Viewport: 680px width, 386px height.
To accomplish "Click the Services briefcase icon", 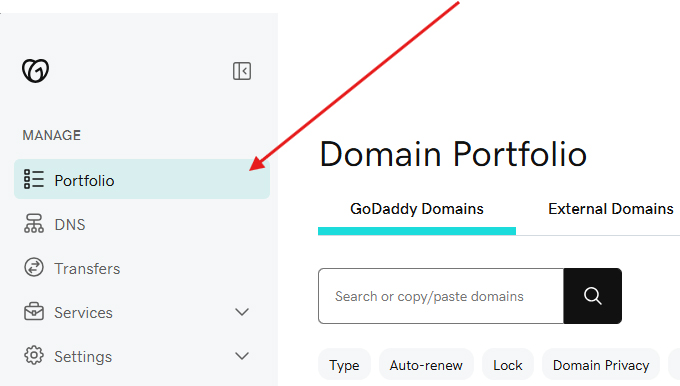I will (34, 312).
